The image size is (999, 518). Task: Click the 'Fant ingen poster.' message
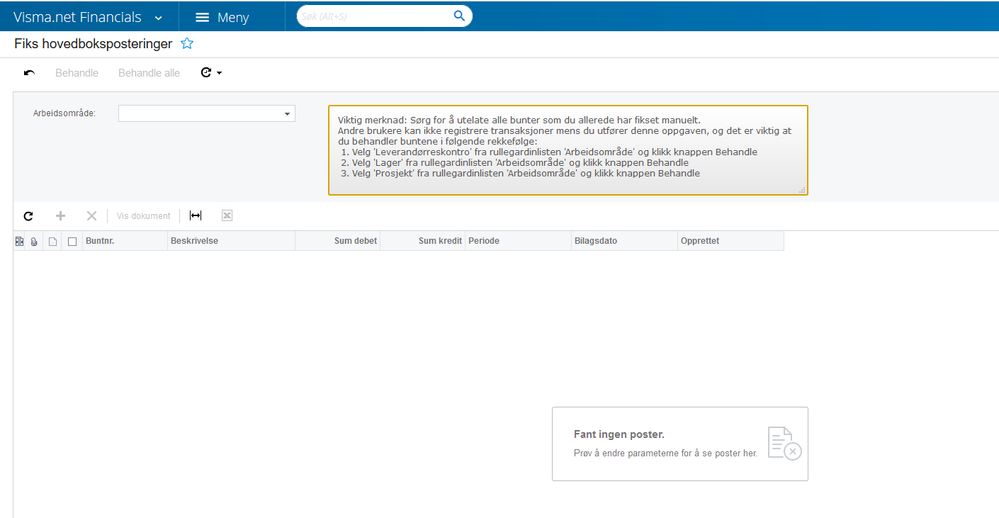[619, 434]
